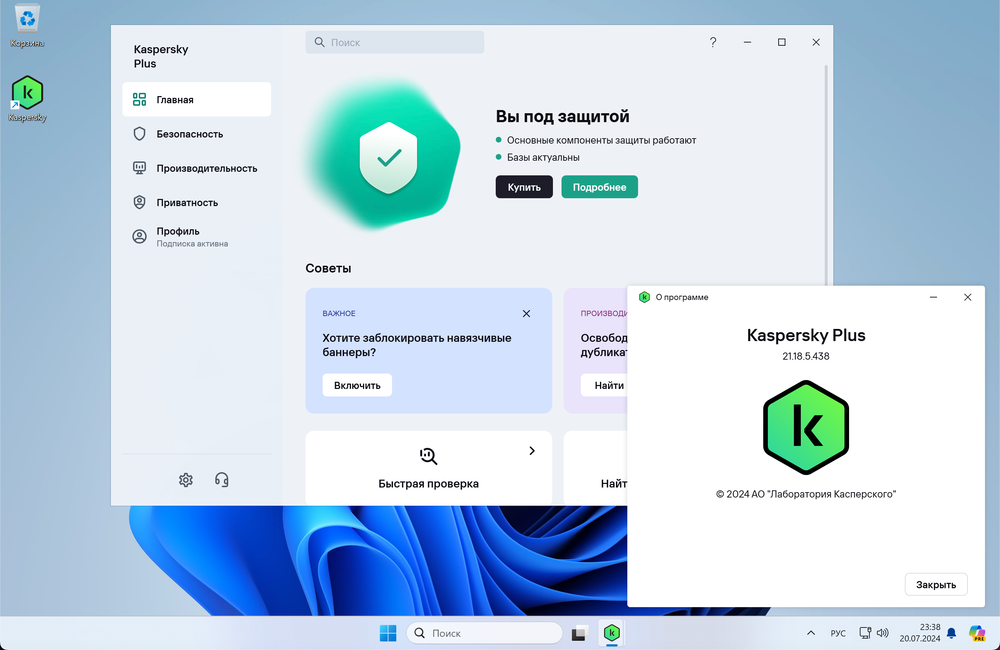Click Включить on the banner blocking tip

(x=357, y=385)
